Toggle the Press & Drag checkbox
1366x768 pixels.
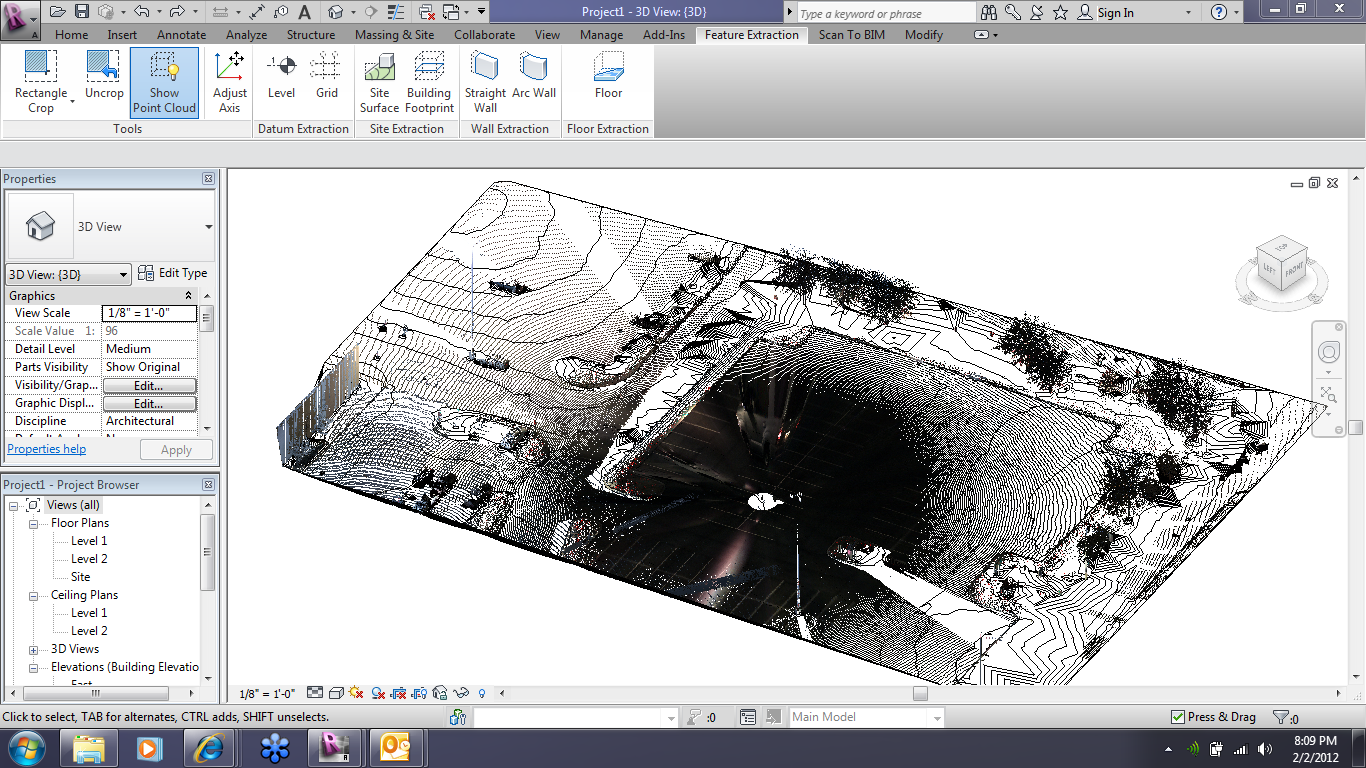pos(1178,717)
